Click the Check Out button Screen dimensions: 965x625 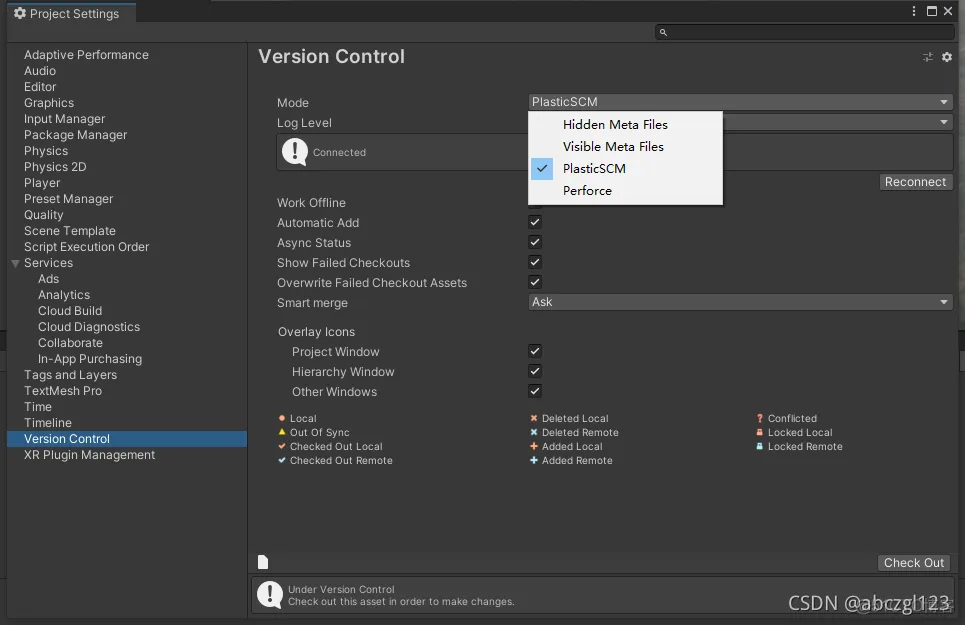(914, 563)
